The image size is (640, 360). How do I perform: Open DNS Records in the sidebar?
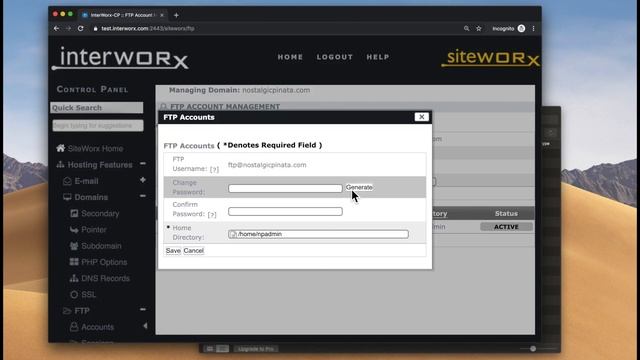105,278
